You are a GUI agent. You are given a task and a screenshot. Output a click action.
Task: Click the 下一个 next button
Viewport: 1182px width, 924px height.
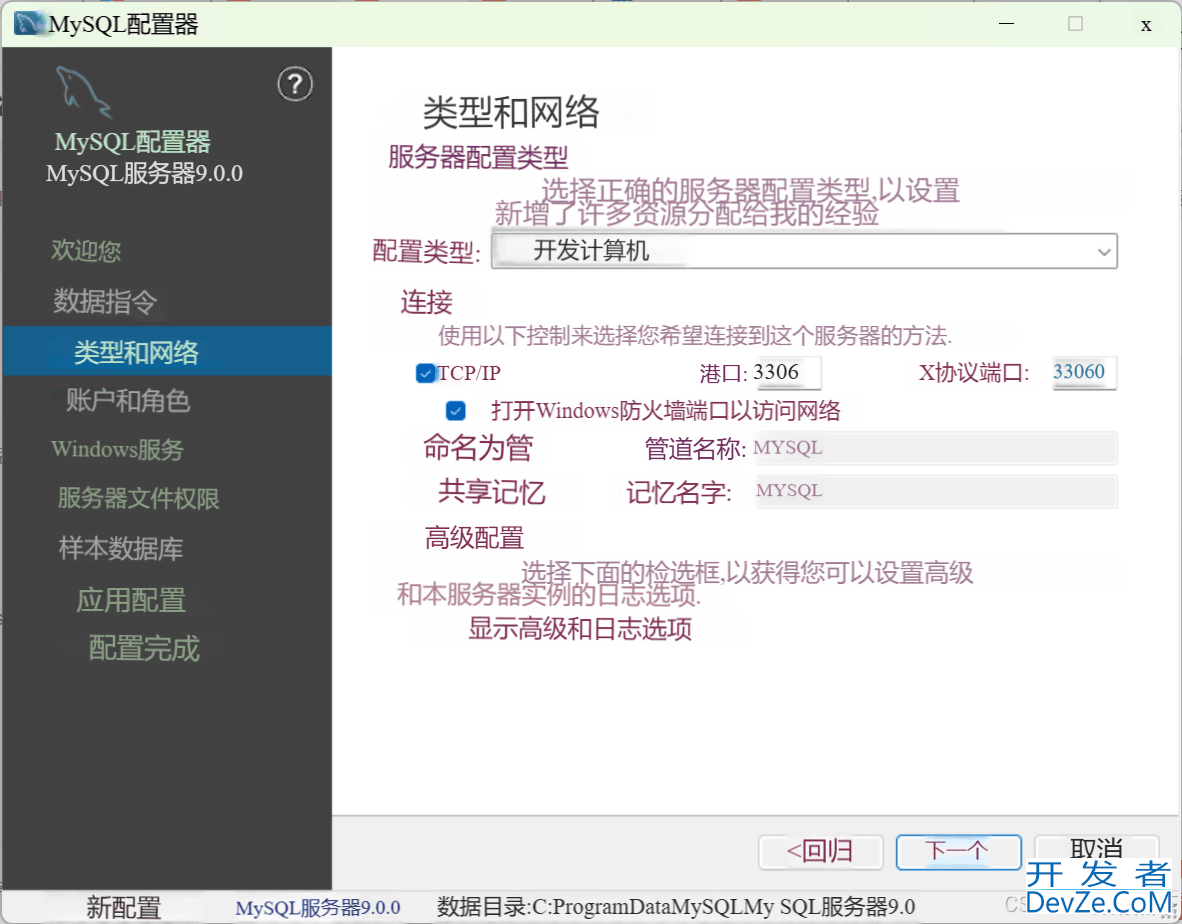click(x=958, y=852)
